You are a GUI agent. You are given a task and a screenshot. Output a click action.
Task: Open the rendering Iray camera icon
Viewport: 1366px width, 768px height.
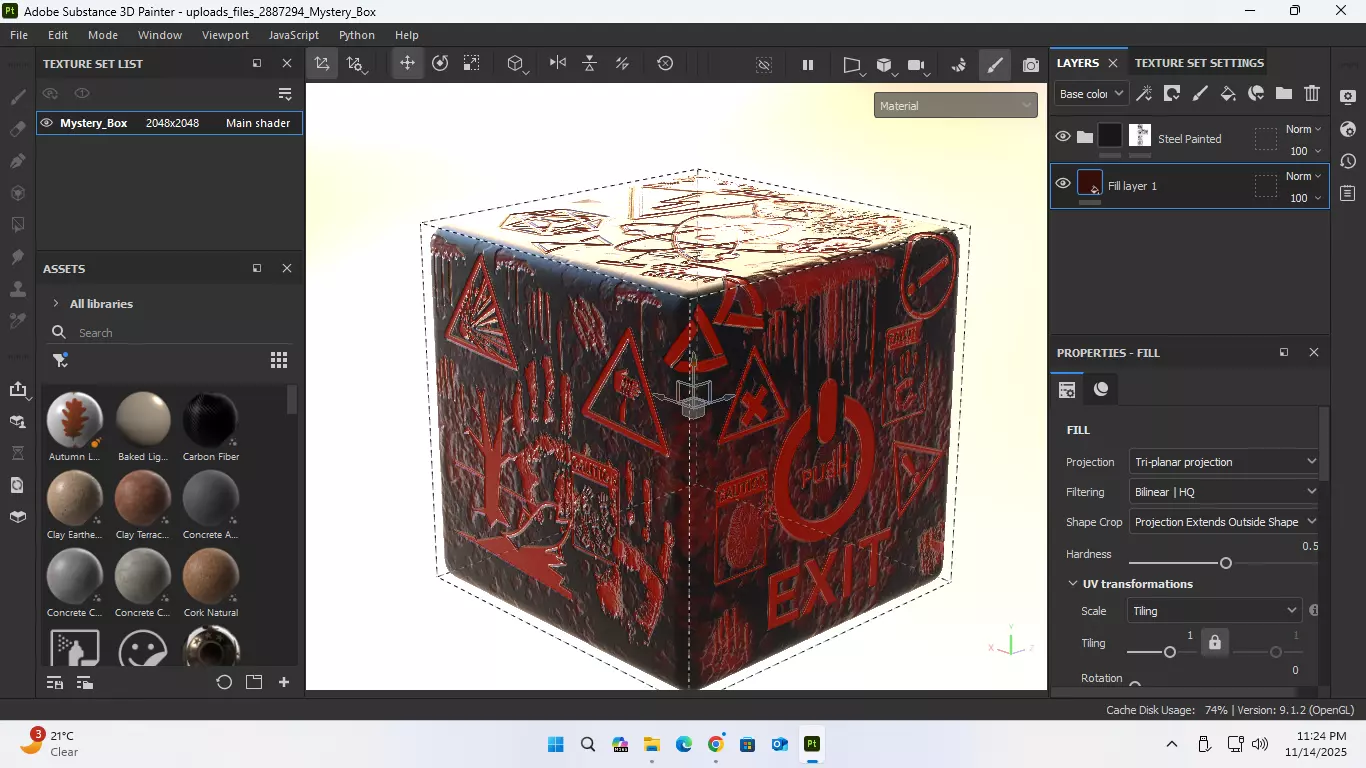[1031, 65]
